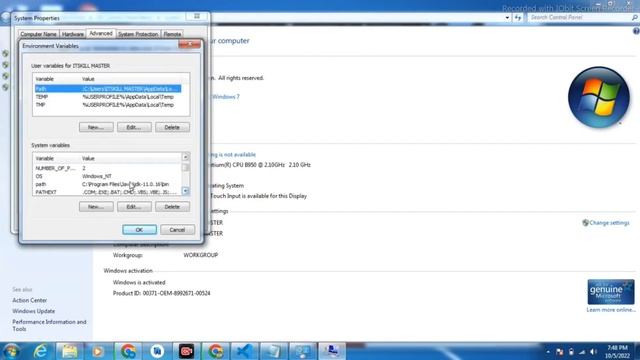Screen dimensions: 640x360
Task: Launch Internet Explorer from taskbar
Action: click(40, 351)
